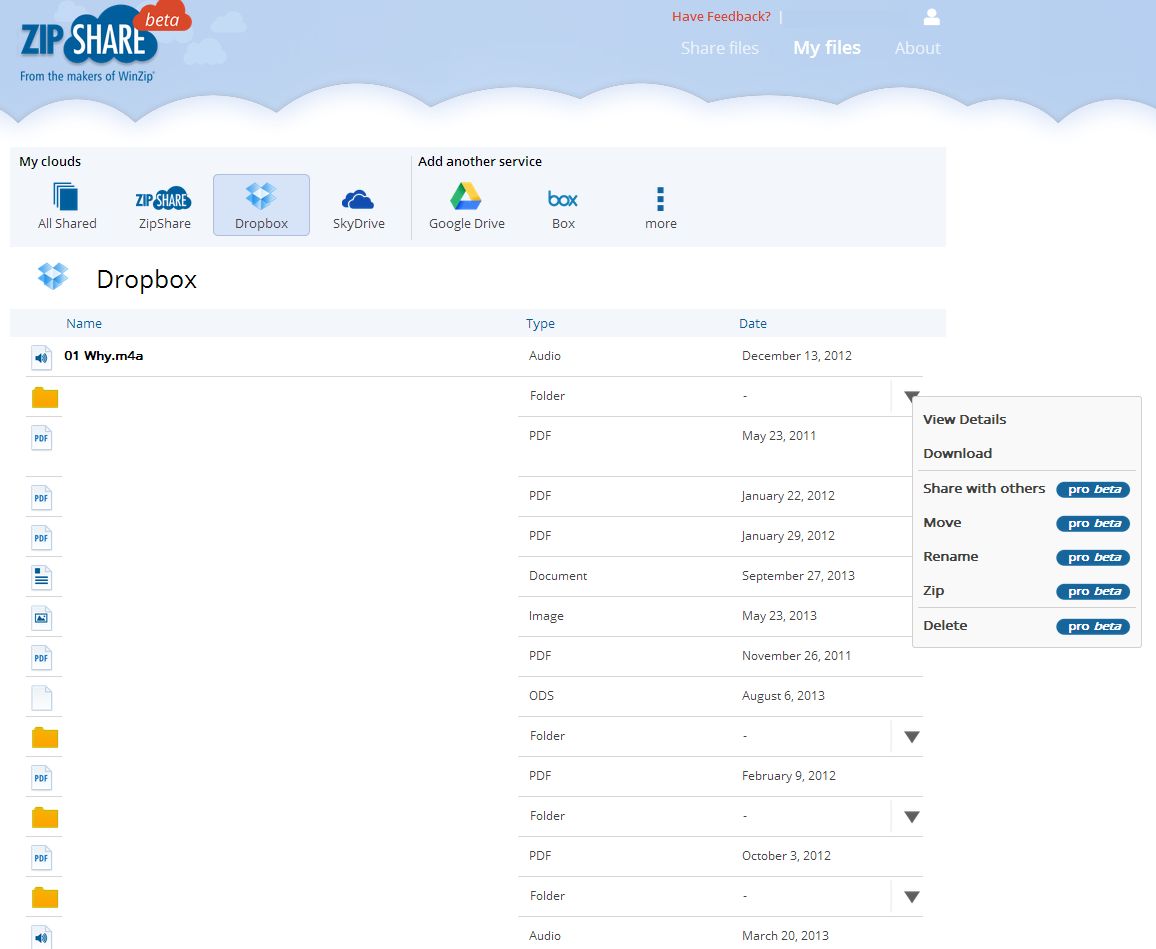Sort the list by Date column
The width and height of the screenshot is (1156, 949).
753,323
